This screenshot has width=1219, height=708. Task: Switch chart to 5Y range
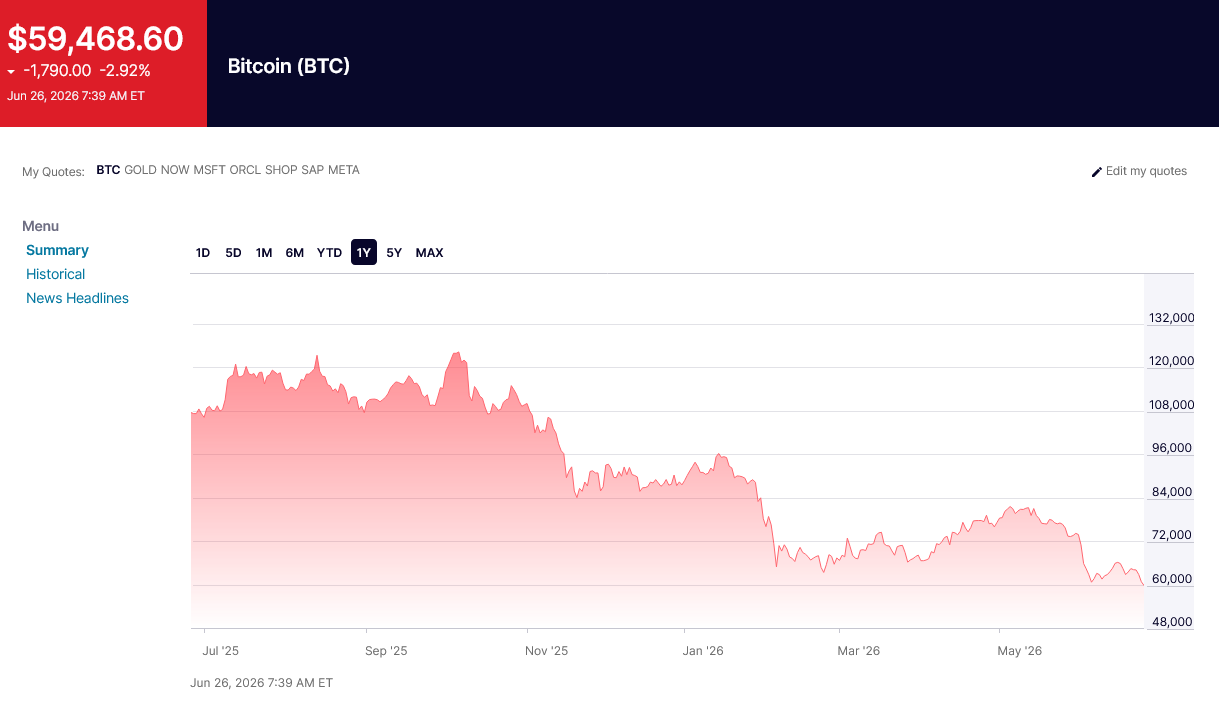click(x=394, y=253)
